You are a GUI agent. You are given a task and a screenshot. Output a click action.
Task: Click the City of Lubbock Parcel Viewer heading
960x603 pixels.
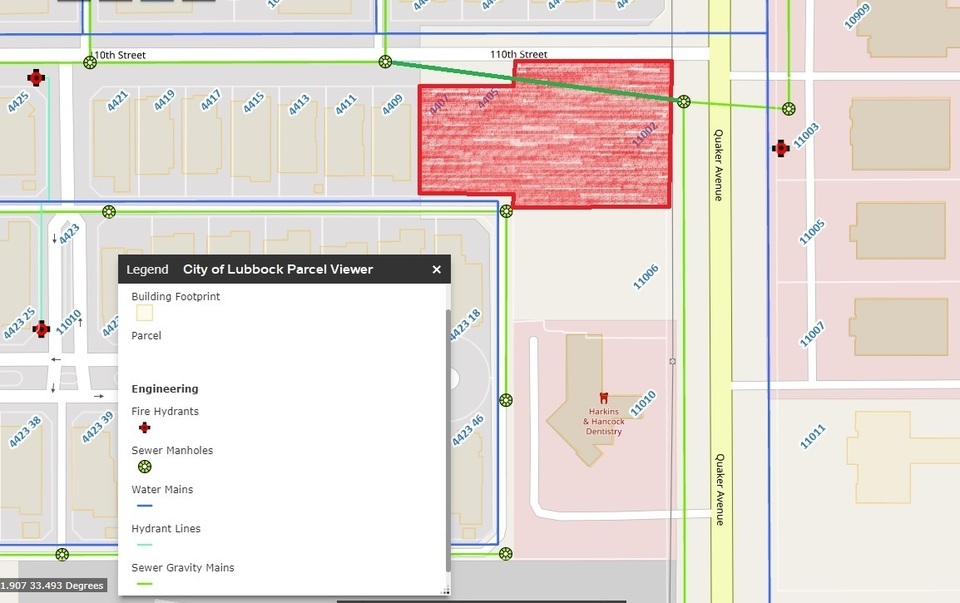(278, 270)
